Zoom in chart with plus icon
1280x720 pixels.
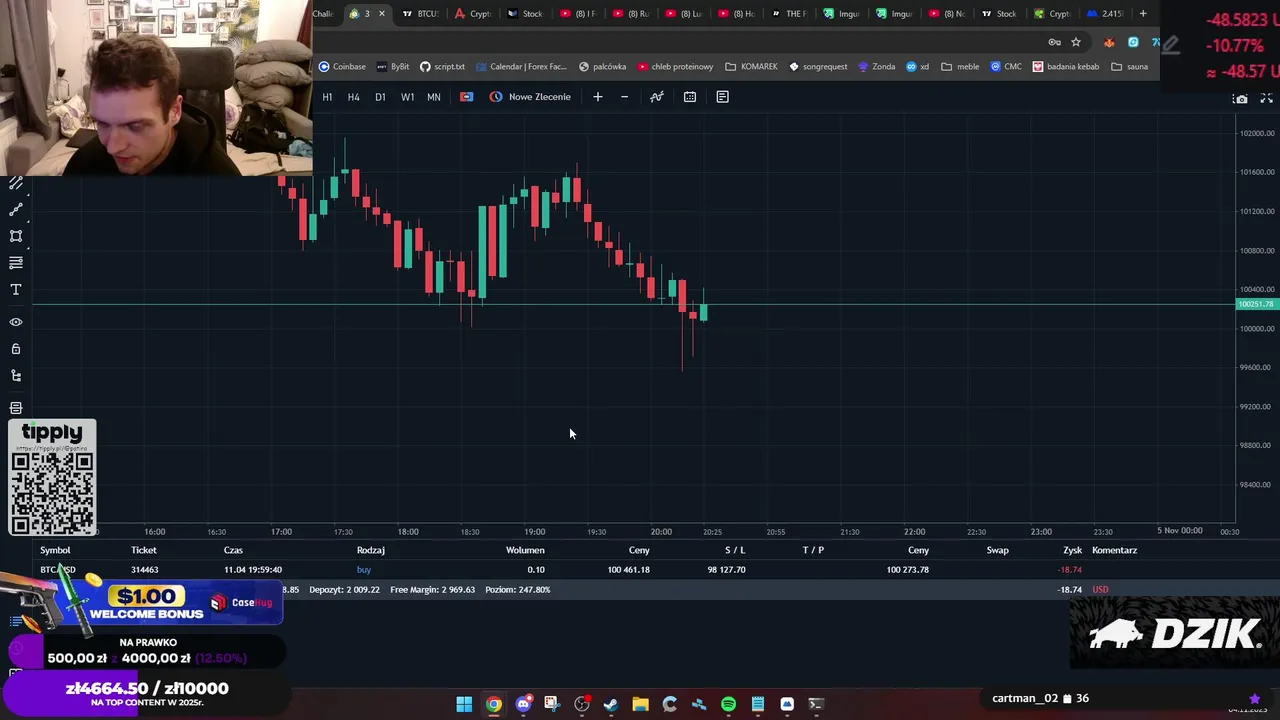pos(598,97)
